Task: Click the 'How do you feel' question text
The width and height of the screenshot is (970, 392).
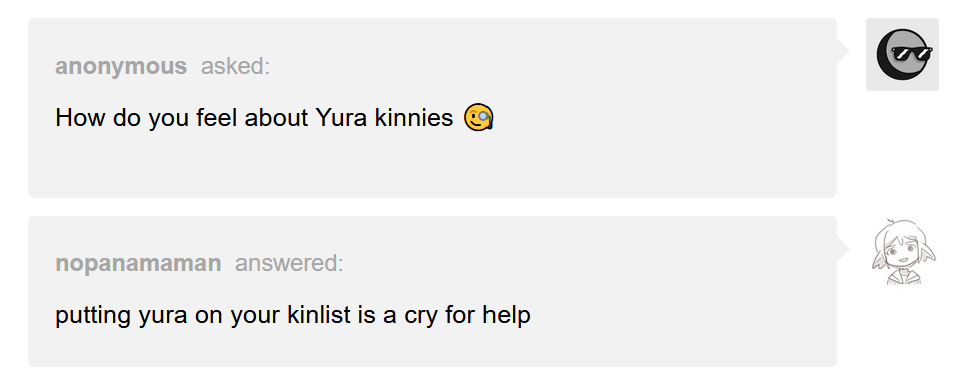Action: click(x=146, y=117)
